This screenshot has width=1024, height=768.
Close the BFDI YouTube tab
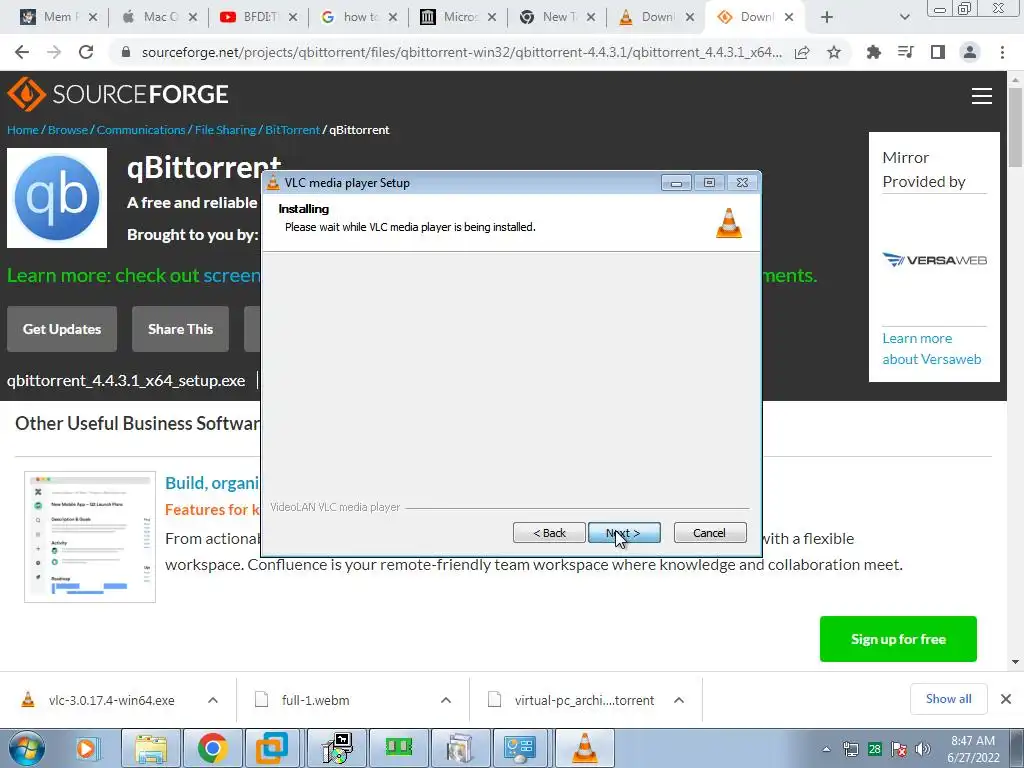pos(293,17)
